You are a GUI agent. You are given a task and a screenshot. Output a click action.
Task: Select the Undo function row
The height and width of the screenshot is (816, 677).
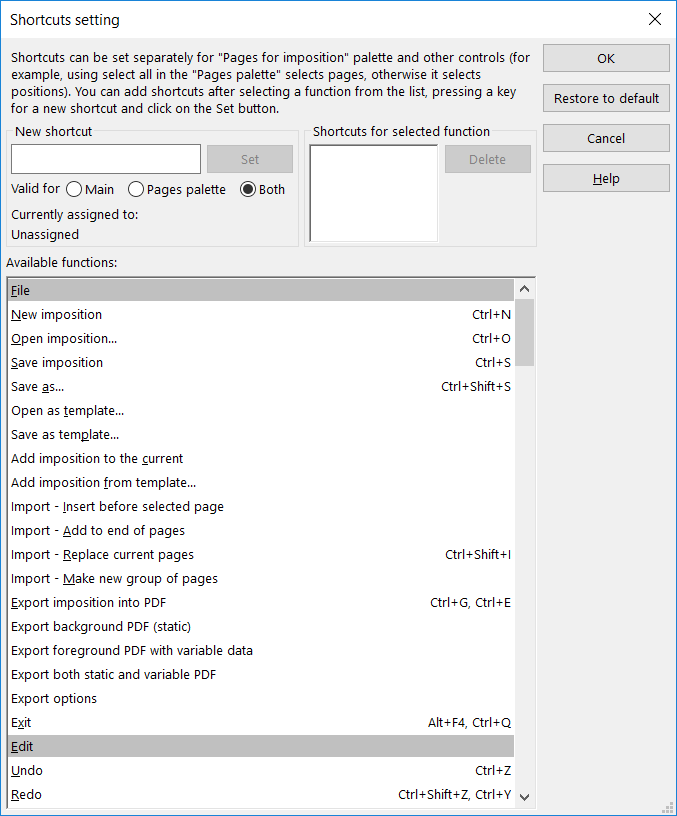[27, 770]
